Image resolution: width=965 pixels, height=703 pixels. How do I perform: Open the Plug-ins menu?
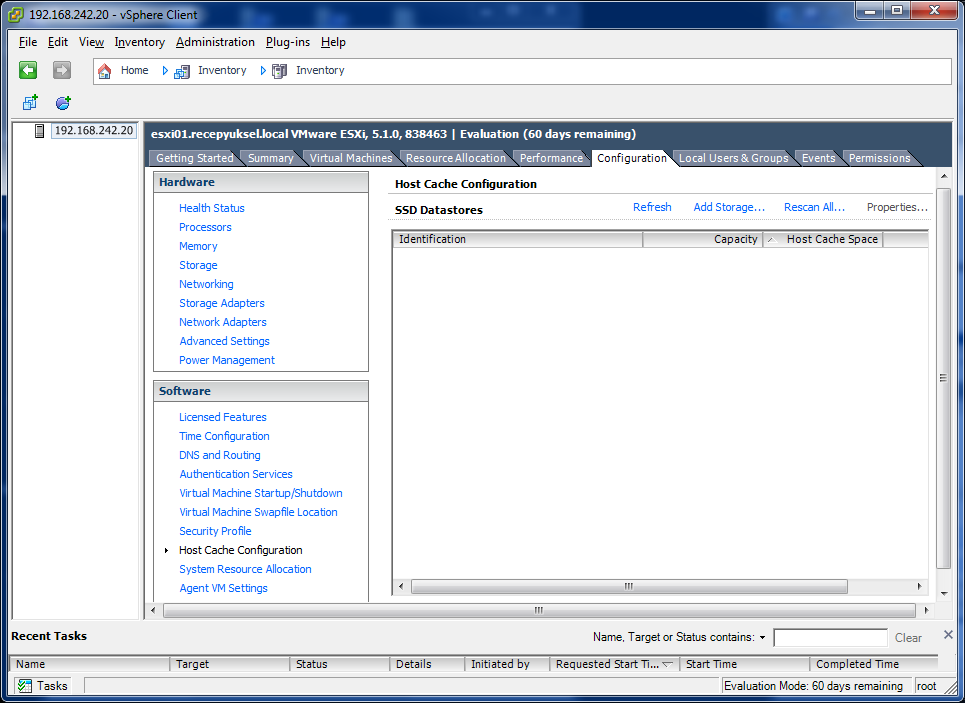coord(288,42)
